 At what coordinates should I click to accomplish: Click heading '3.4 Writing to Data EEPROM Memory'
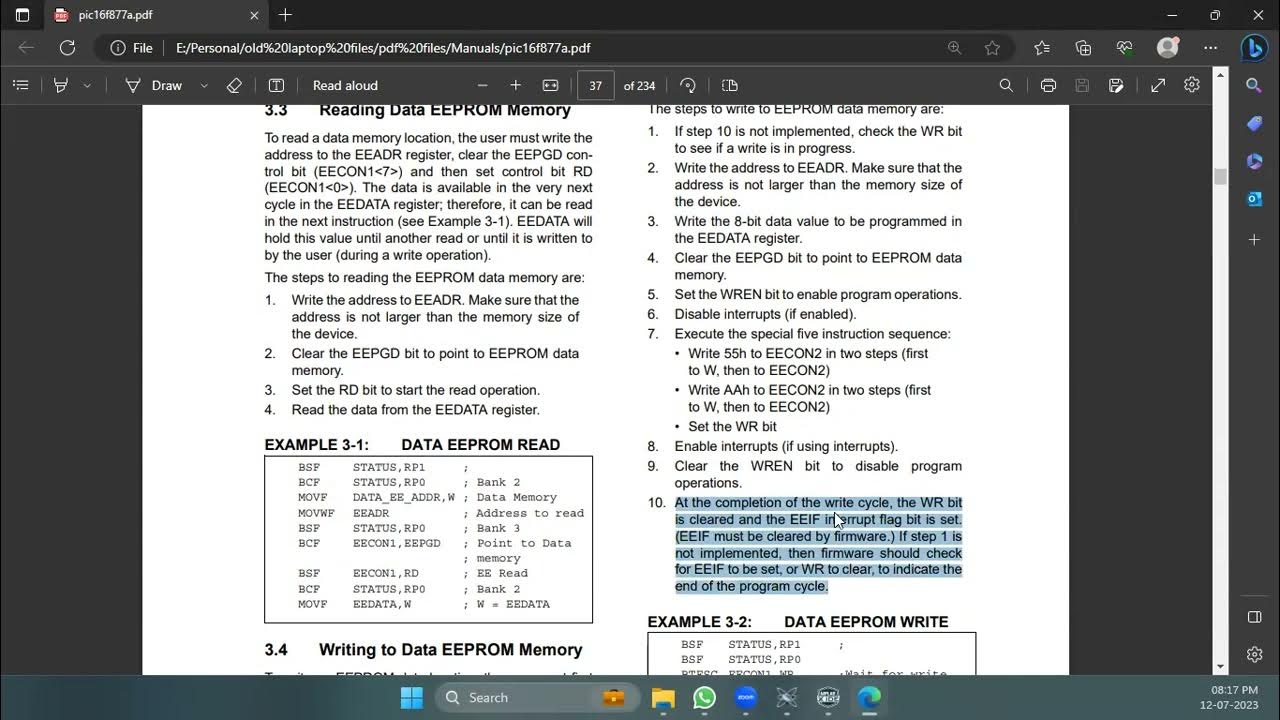tap(423, 650)
